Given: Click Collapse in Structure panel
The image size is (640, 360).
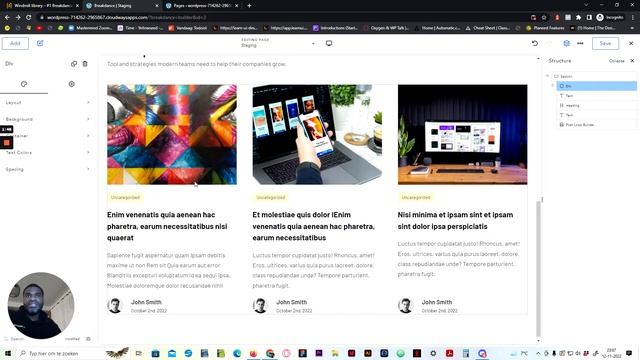Looking at the screenshot, I should pos(617,61).
